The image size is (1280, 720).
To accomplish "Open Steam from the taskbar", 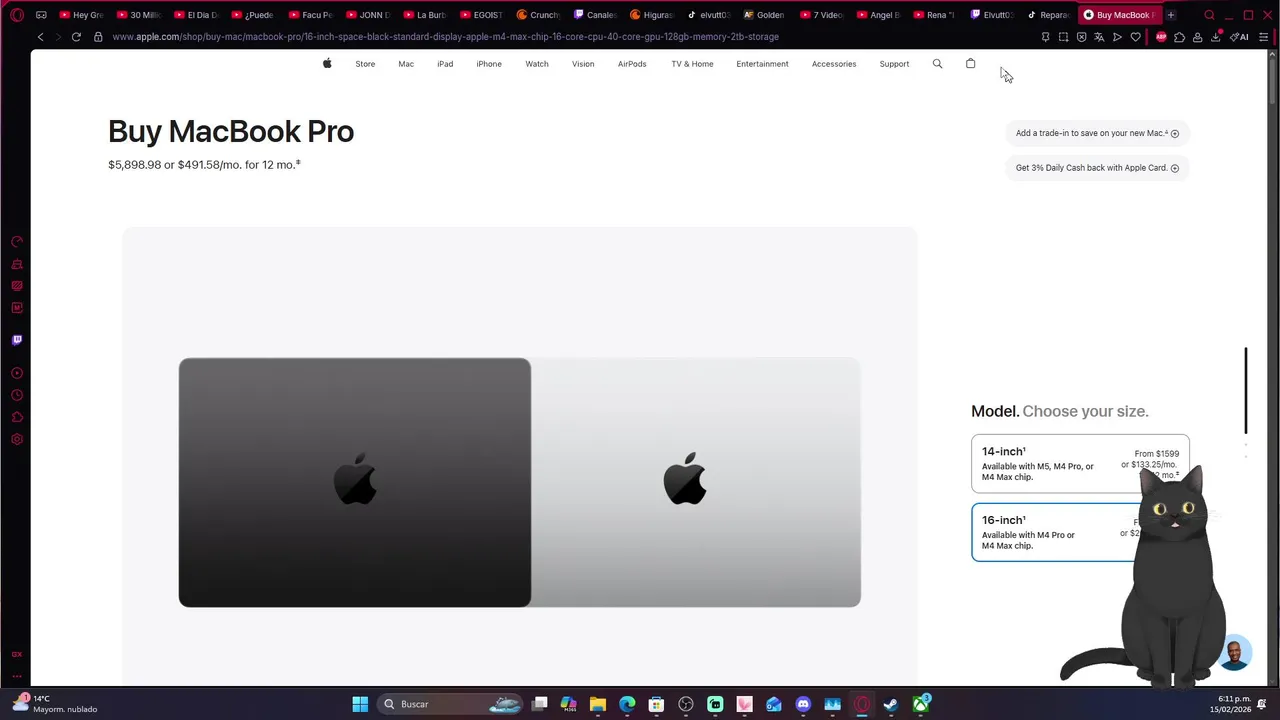I will (891, 704).
